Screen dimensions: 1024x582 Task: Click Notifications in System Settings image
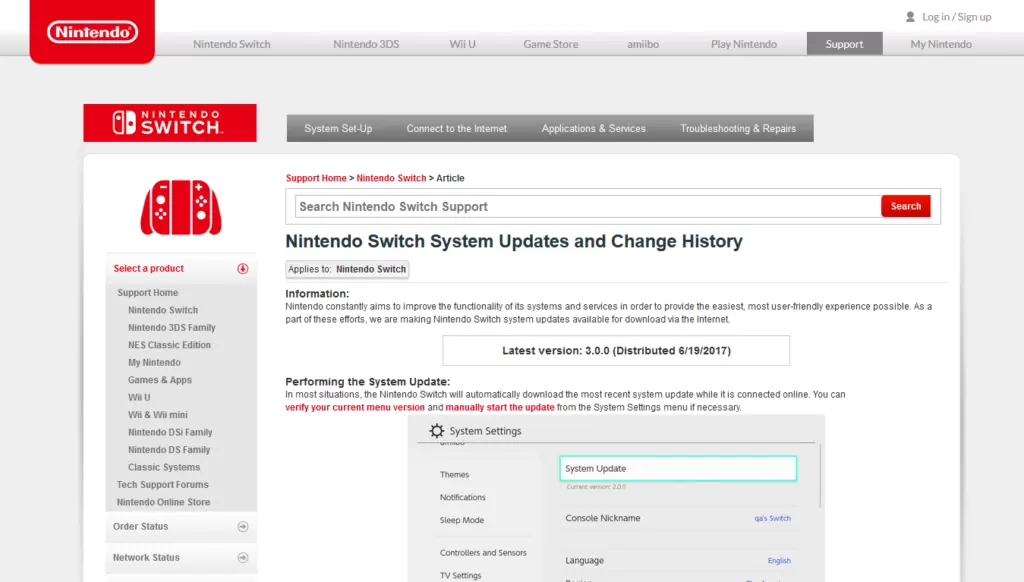tap(462, 498)
